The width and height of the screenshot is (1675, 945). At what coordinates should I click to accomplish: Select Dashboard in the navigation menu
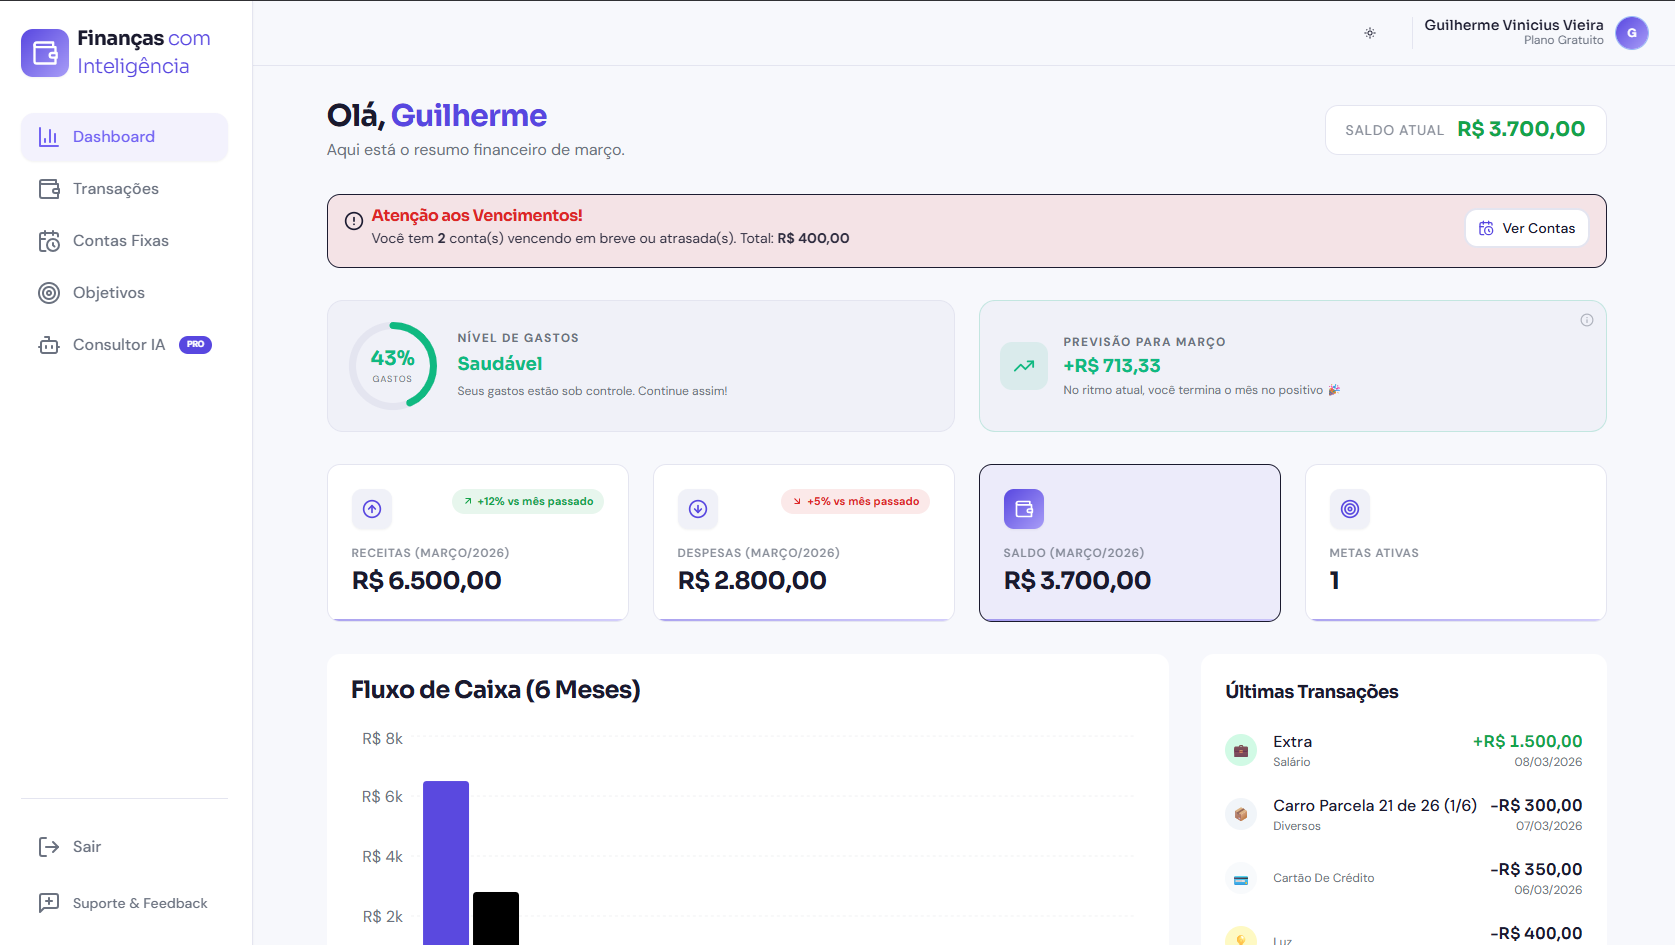[x=112, y=137]
